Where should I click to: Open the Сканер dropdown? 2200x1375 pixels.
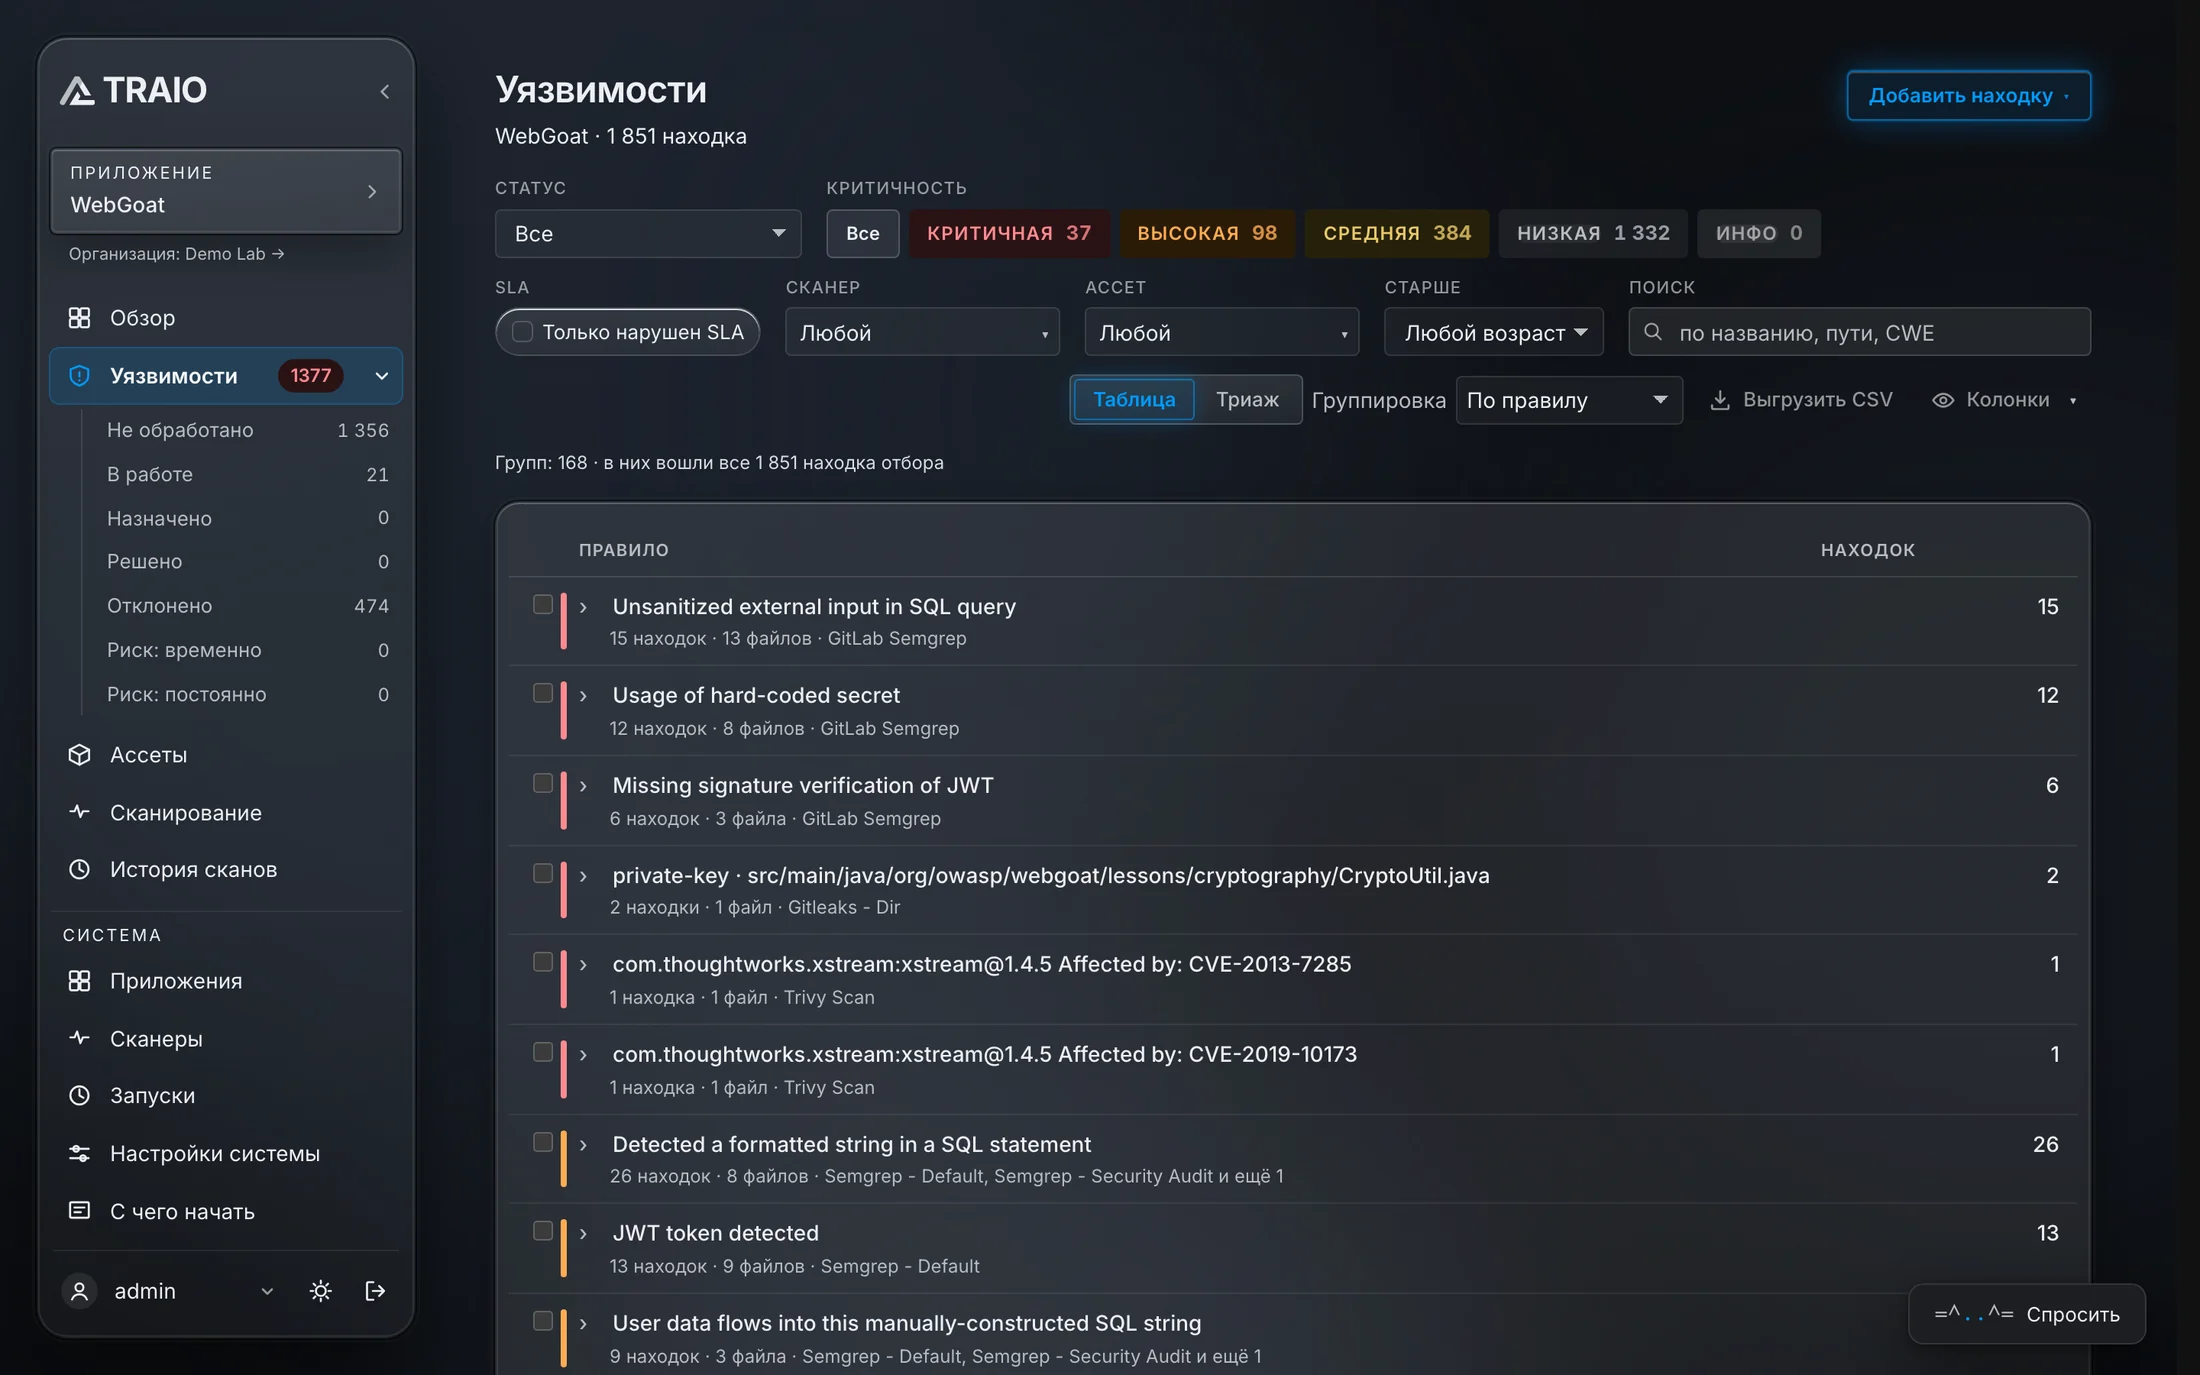tap(922, 332)
